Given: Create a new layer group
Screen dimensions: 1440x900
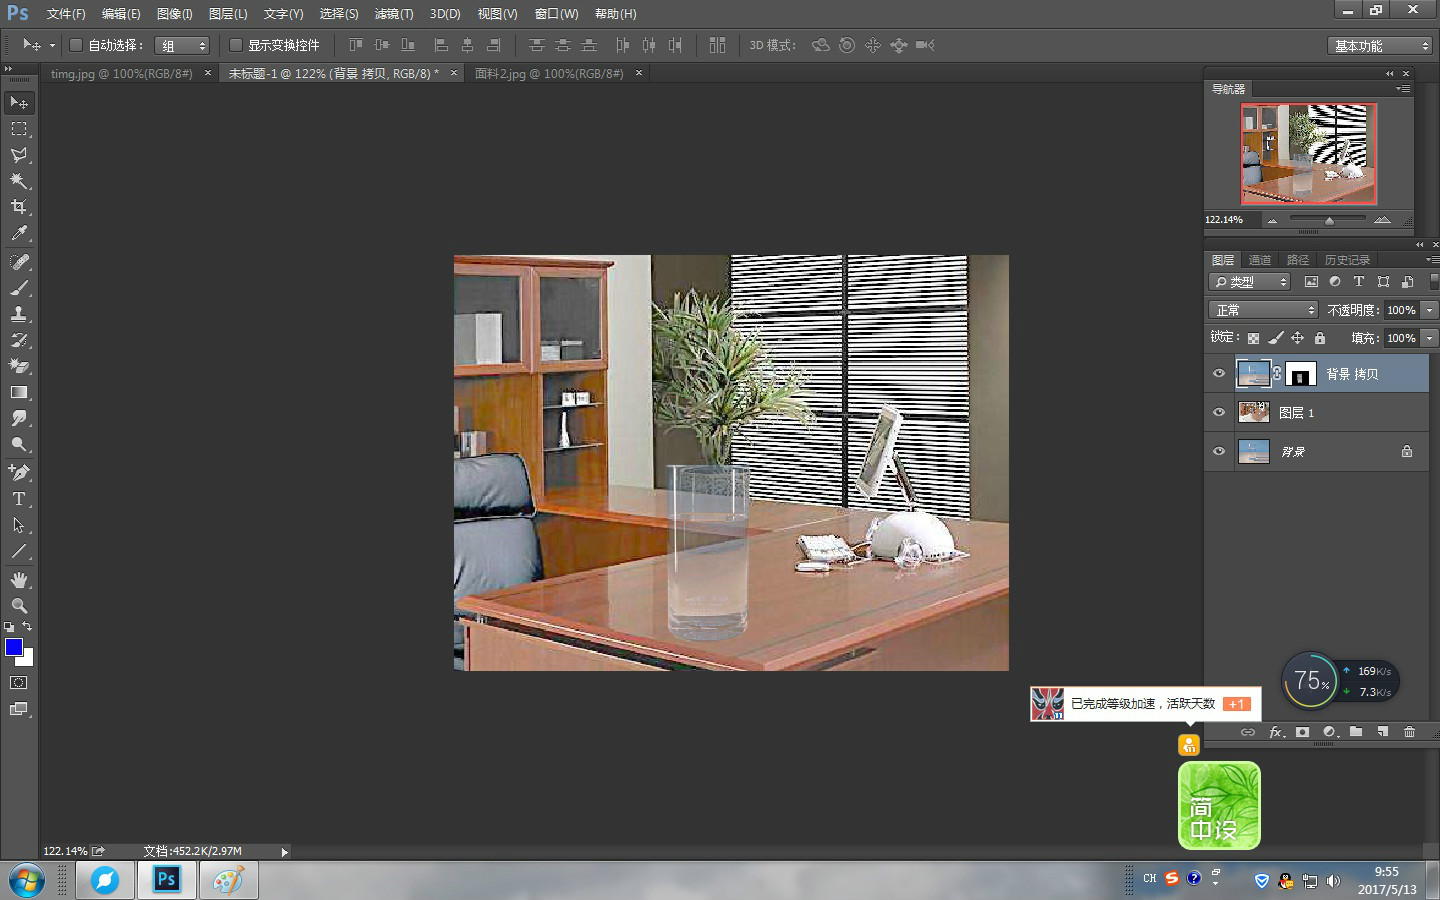Looking at the screenshot, I should 1356,732.
